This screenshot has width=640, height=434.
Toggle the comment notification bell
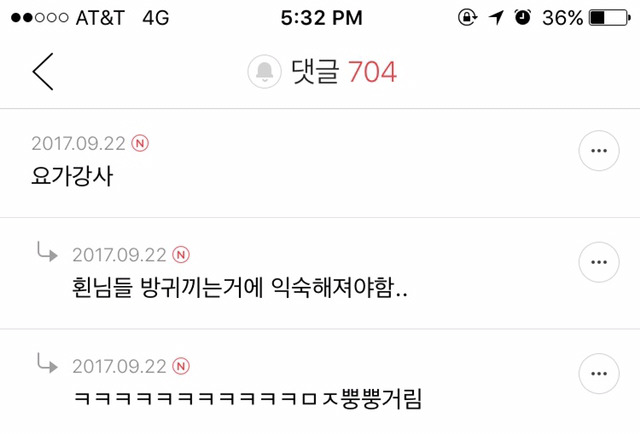pyautogui.click(x=264, y=71)
